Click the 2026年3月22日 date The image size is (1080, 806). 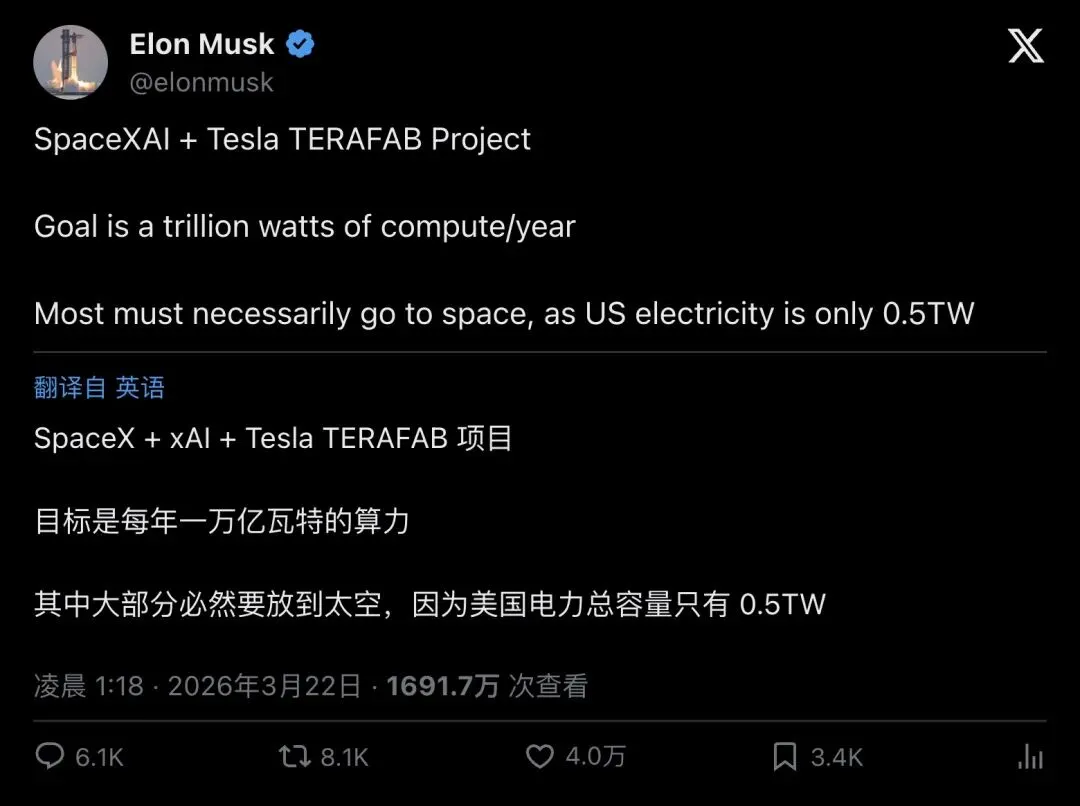coord(264,686)
